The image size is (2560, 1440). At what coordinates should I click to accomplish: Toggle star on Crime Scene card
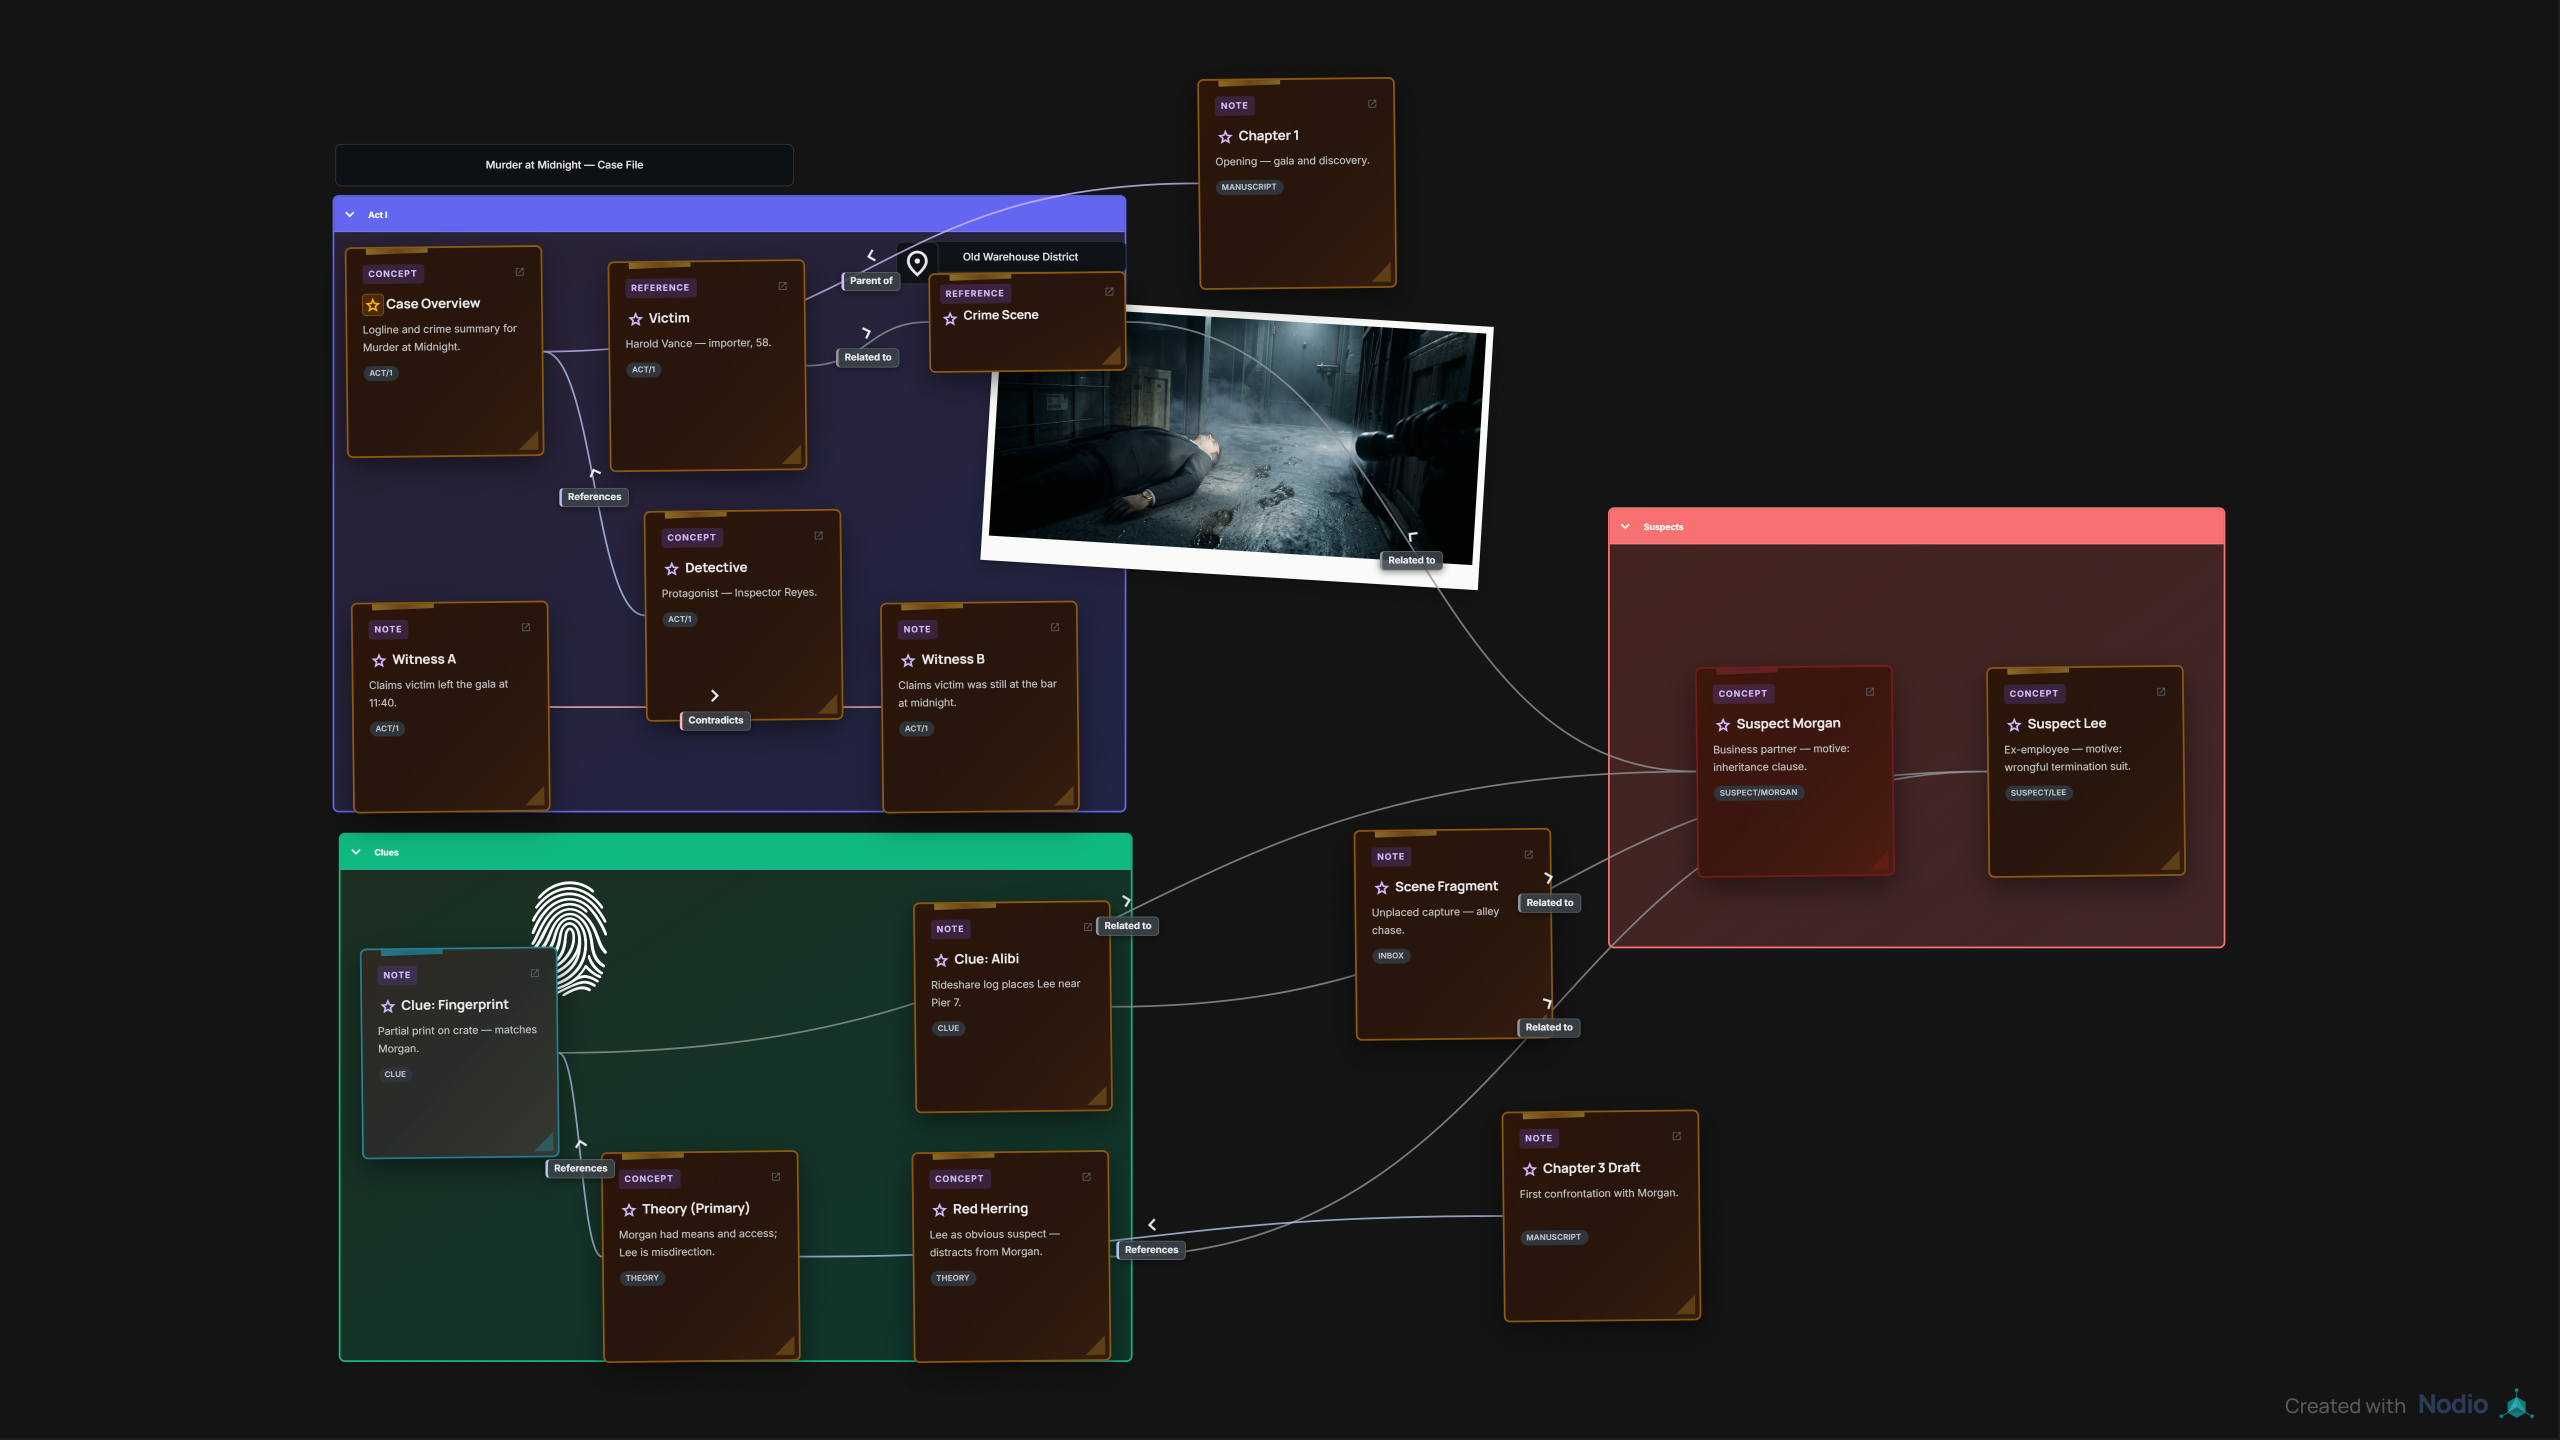point(950,319)
